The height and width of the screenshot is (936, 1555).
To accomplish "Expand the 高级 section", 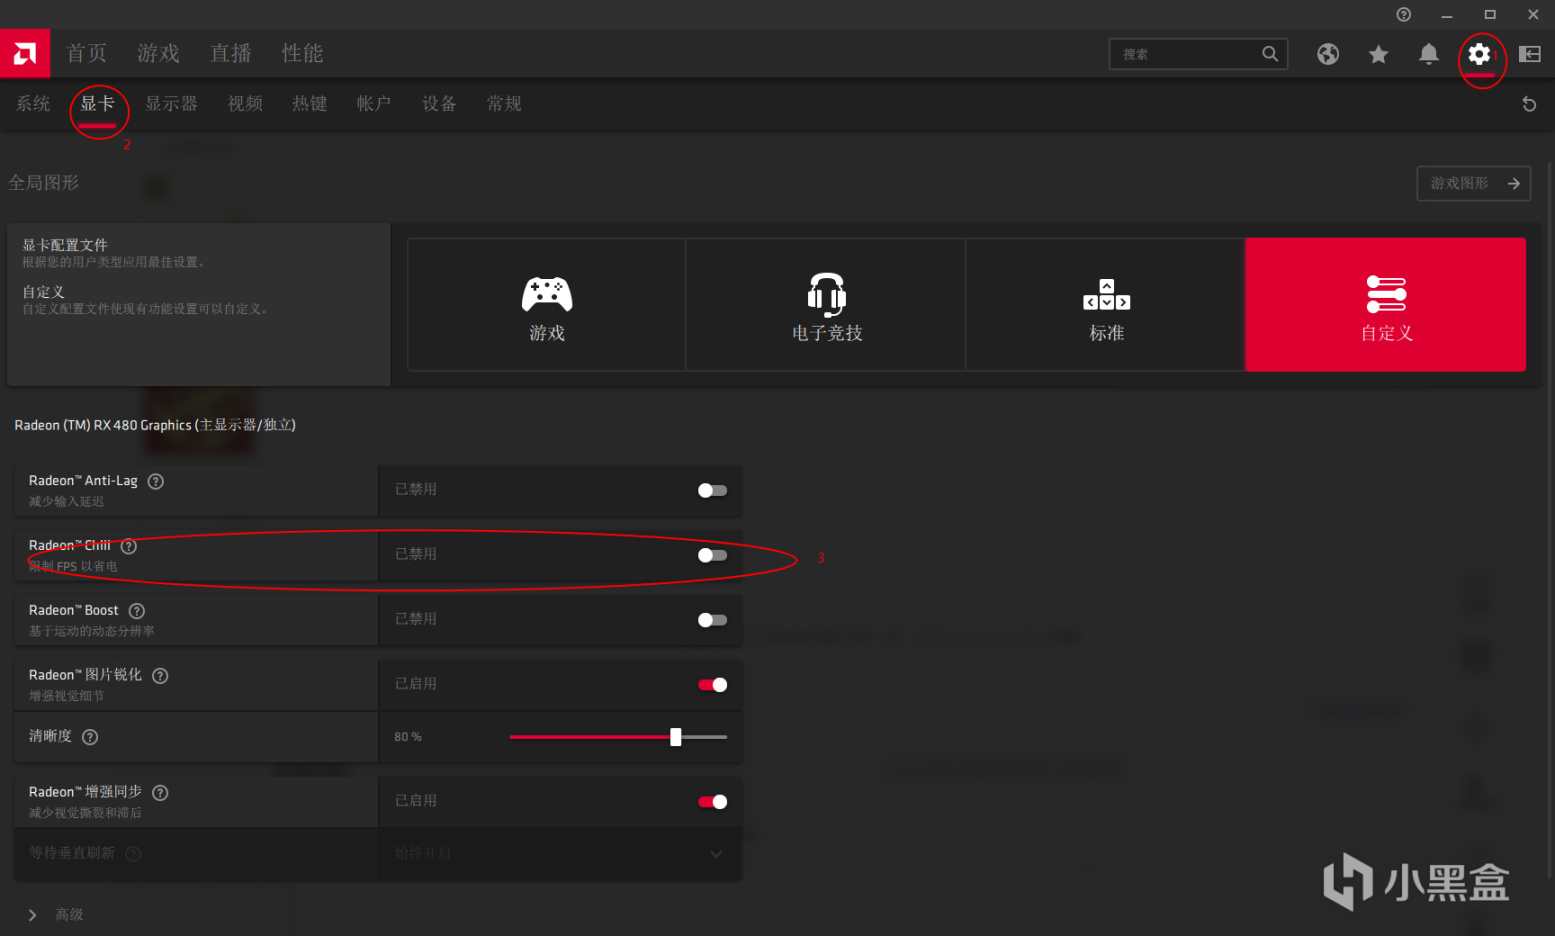I will 55,915.
